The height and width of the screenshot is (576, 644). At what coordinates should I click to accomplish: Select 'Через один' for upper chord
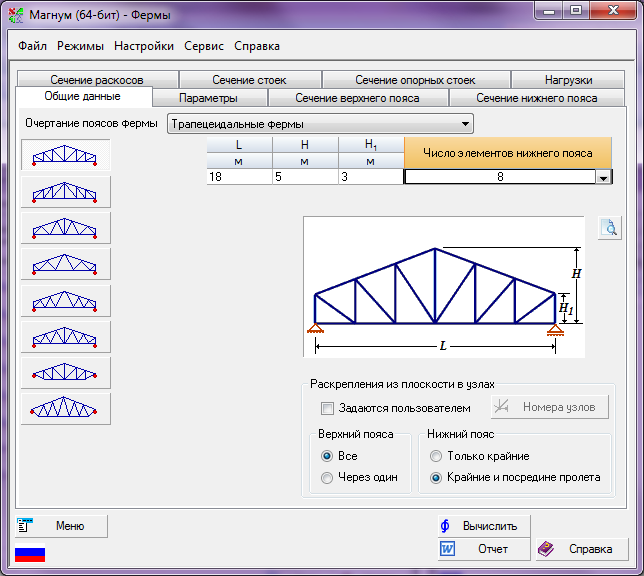[x=327, y=478]
